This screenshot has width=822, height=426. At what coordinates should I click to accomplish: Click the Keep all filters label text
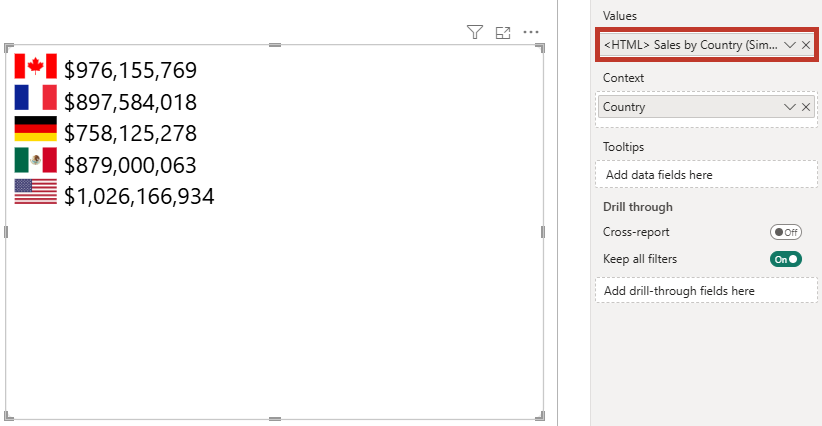tap(640, 259)
